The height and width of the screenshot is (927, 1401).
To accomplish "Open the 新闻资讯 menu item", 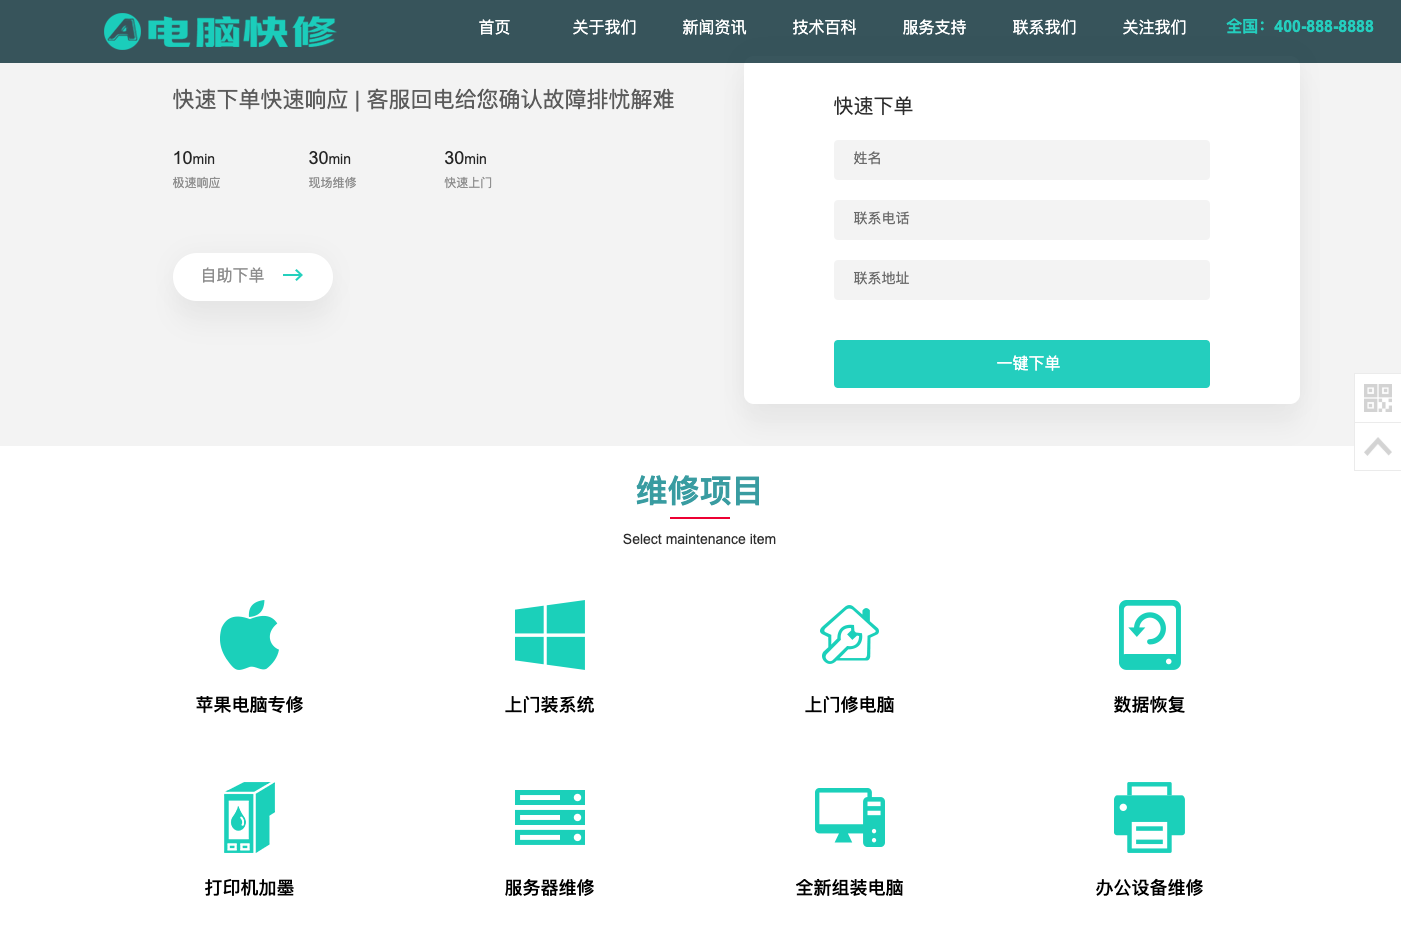I will point(715,27).
